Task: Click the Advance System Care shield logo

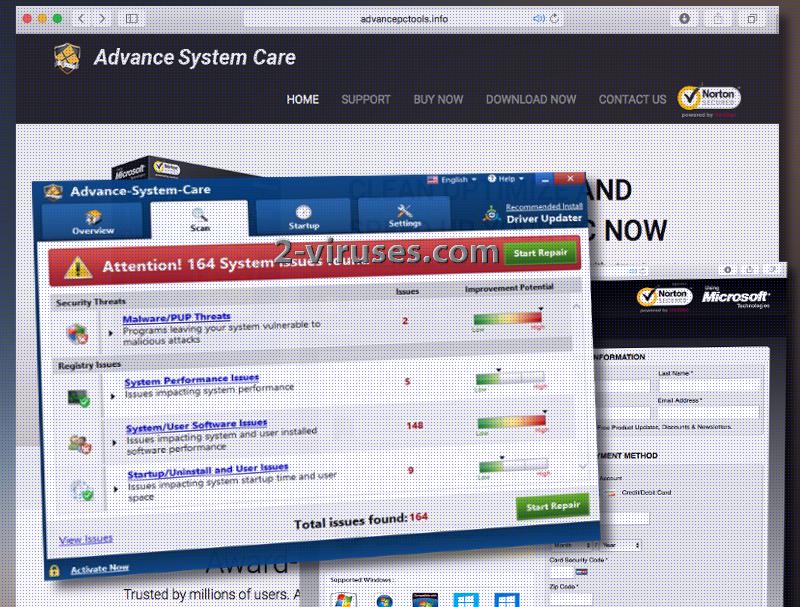Action: [x=67, y=58]
